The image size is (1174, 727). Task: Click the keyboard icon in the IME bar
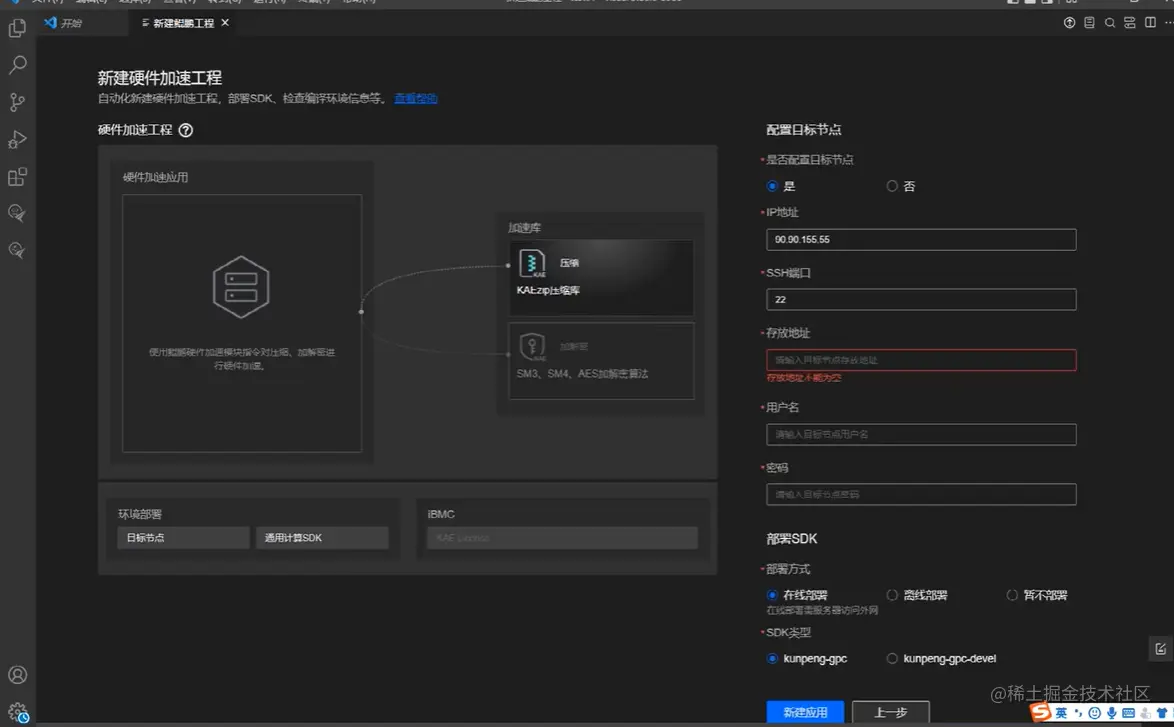[1128, 713]
